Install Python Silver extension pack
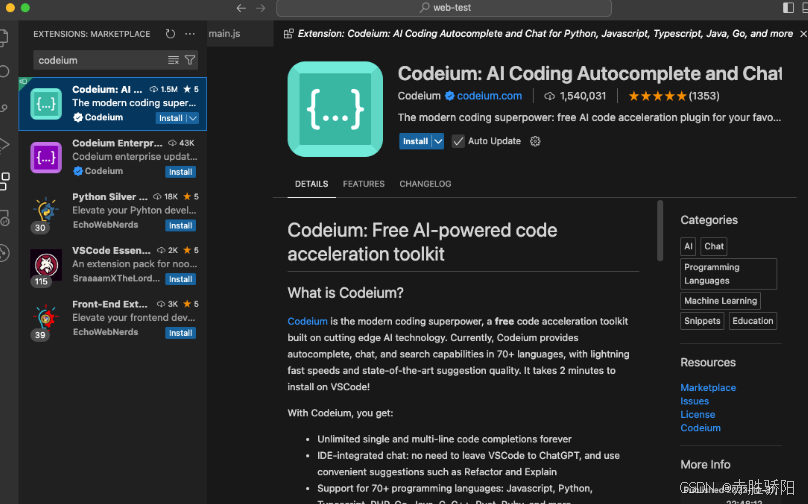The height and width of the screenshot is (504, 808). click(x=180, y=225)
